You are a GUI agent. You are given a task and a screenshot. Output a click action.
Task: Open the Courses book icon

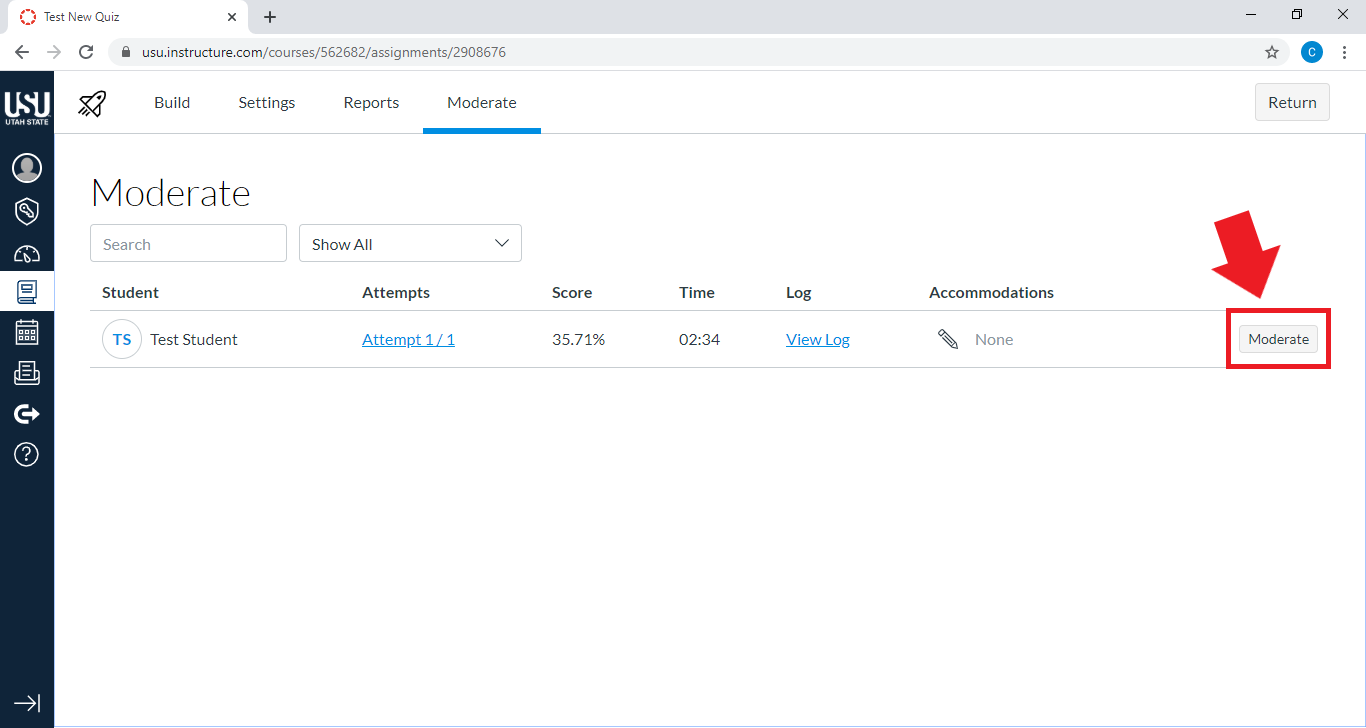27,292
